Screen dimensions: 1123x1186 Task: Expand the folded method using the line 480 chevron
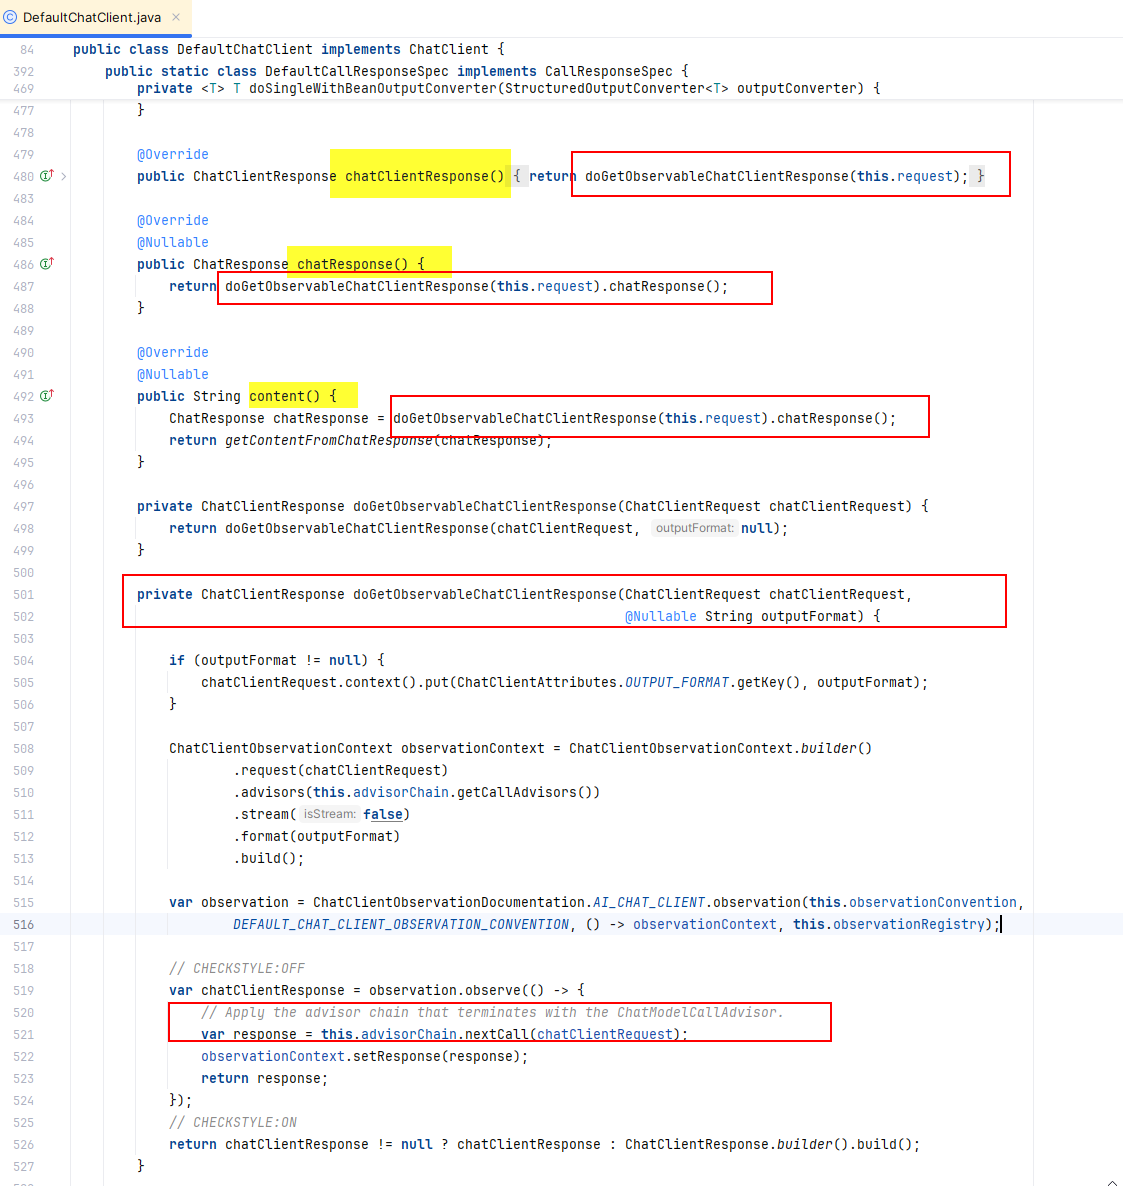click(x=64, y=176)
